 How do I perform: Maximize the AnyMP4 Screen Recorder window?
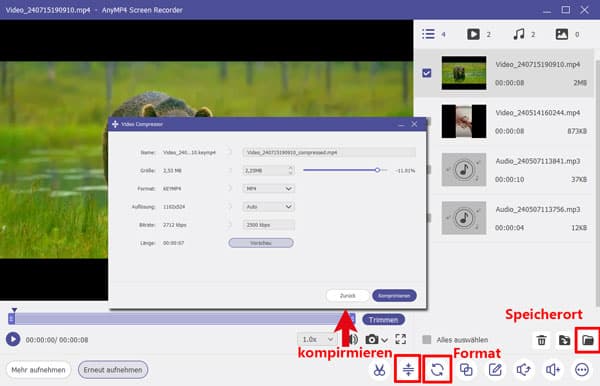[566, 10]
